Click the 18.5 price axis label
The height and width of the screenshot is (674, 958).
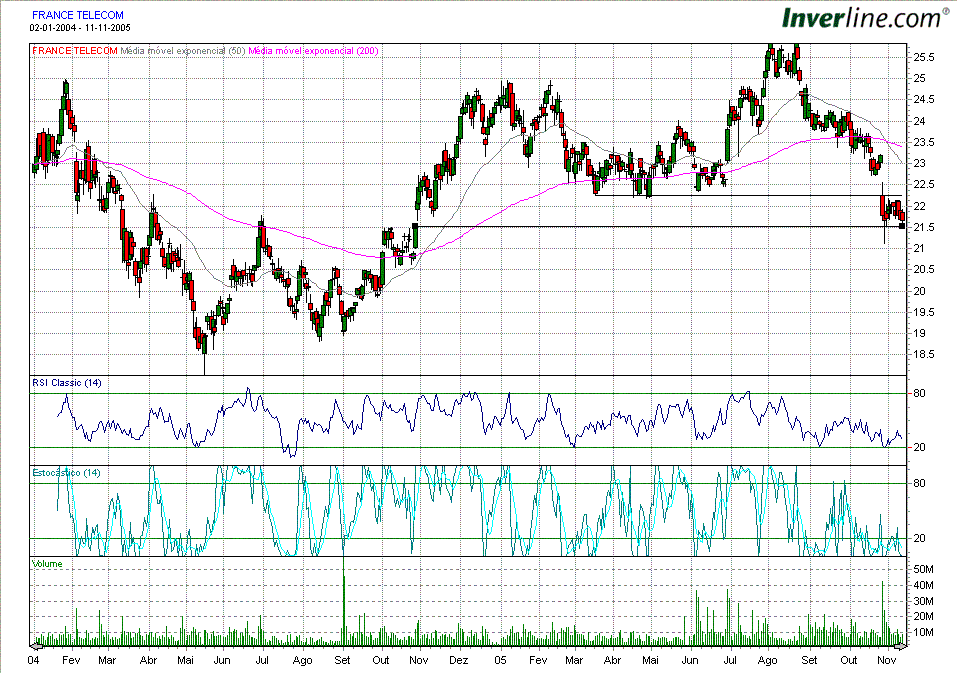924,354
